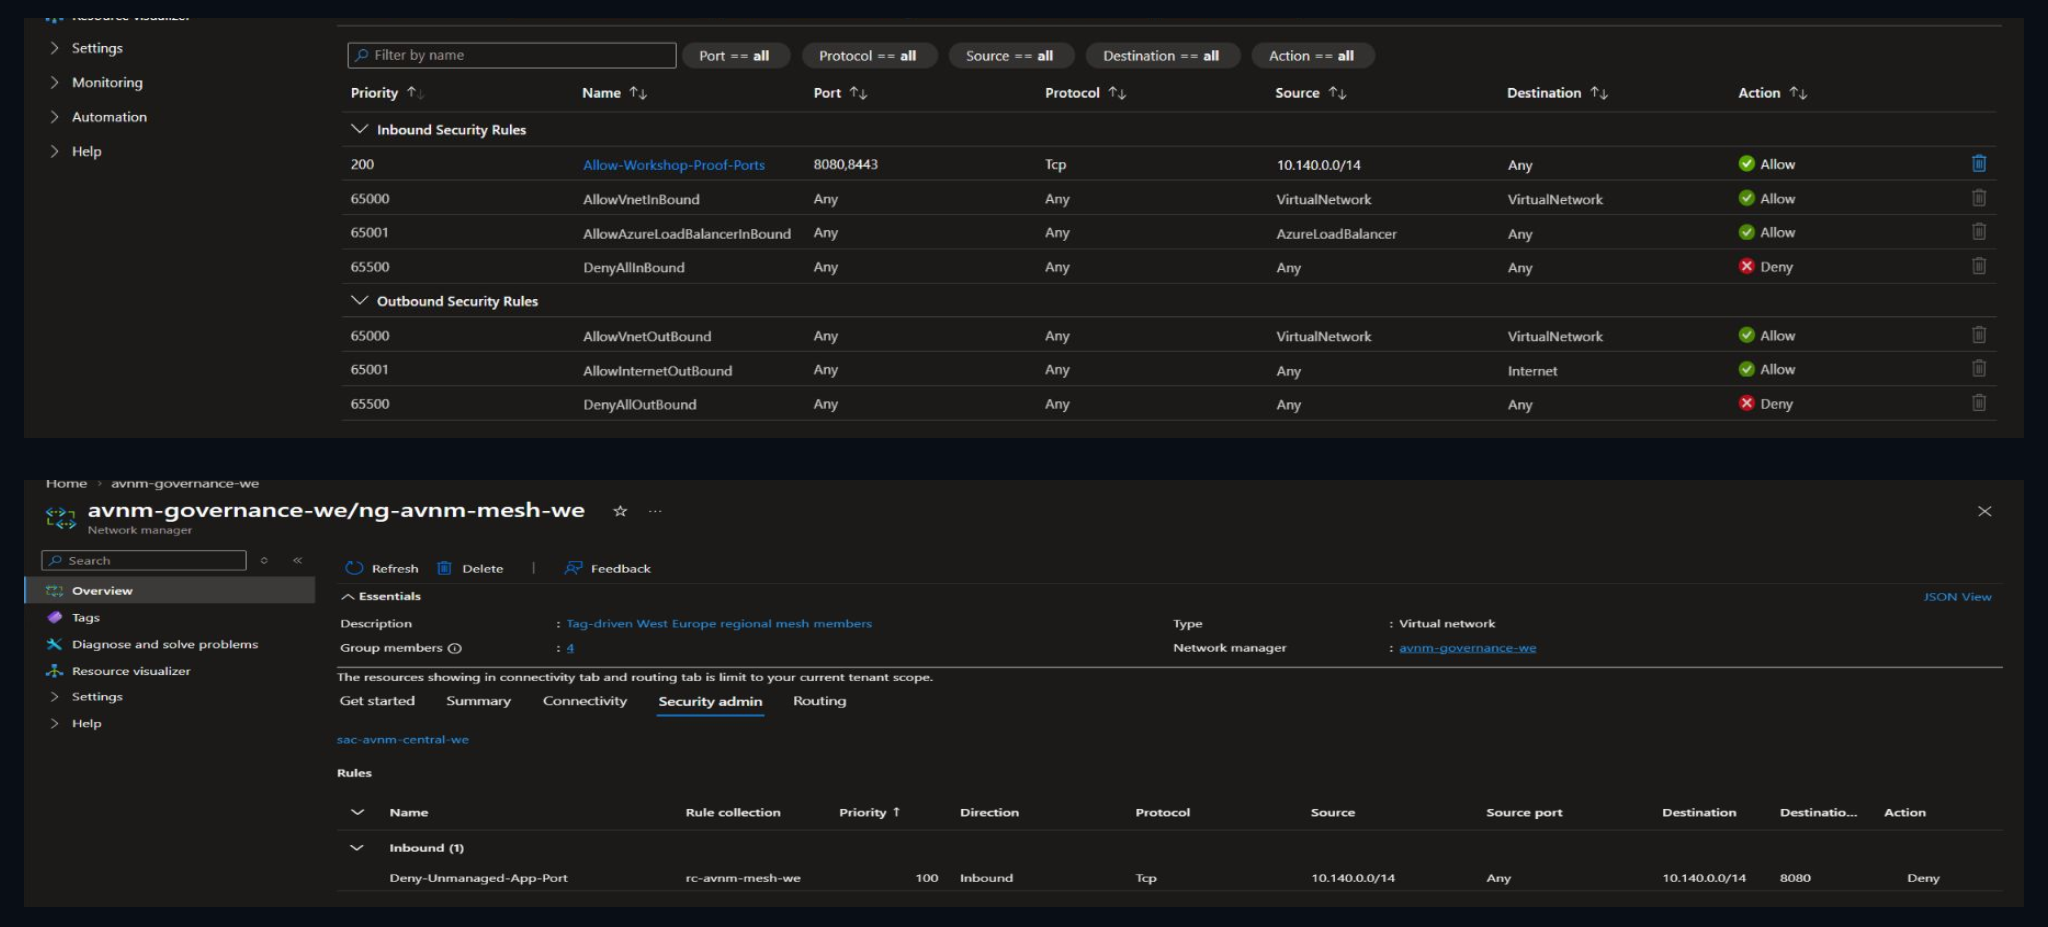
Task: Sort rules by Port column arrows
Action: (x=858, y=93)
